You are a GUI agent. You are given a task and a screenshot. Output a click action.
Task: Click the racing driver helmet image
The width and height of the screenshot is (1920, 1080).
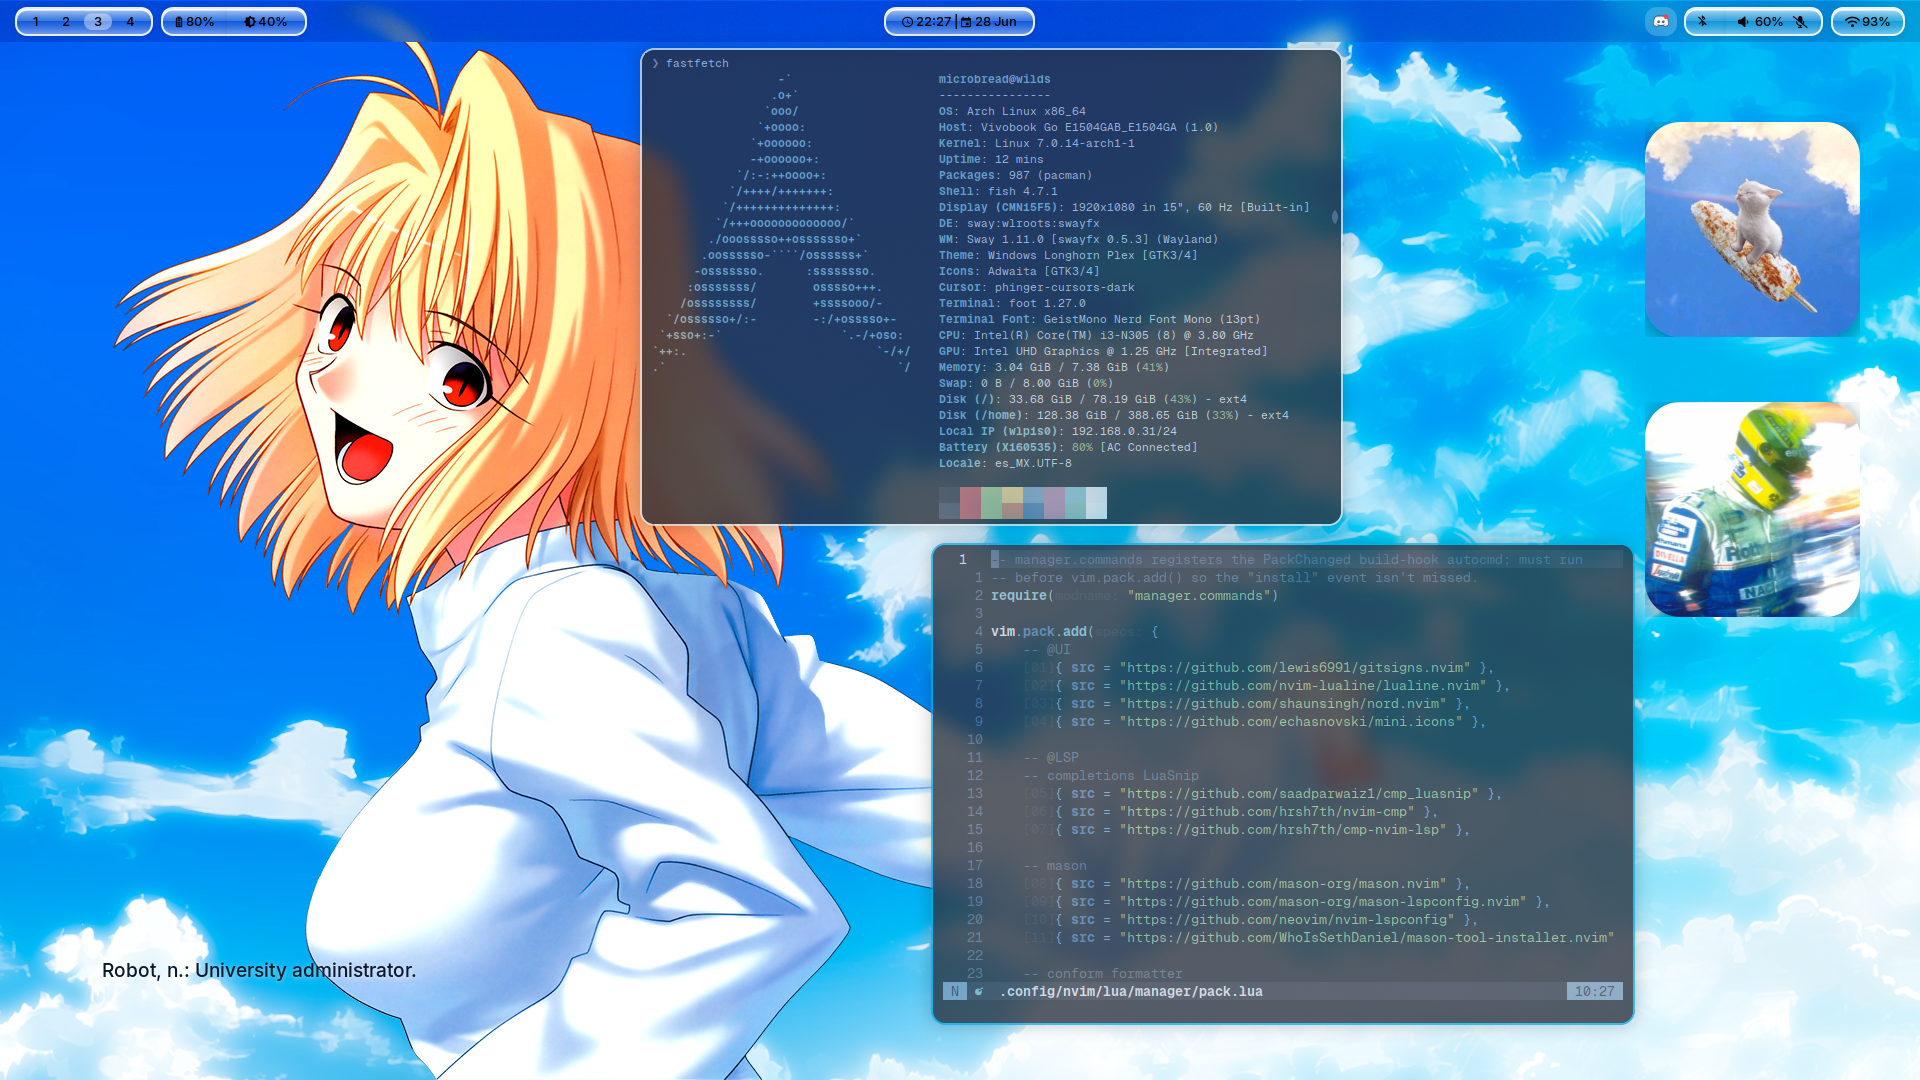pyautogui.click(x=1752, y=509)
